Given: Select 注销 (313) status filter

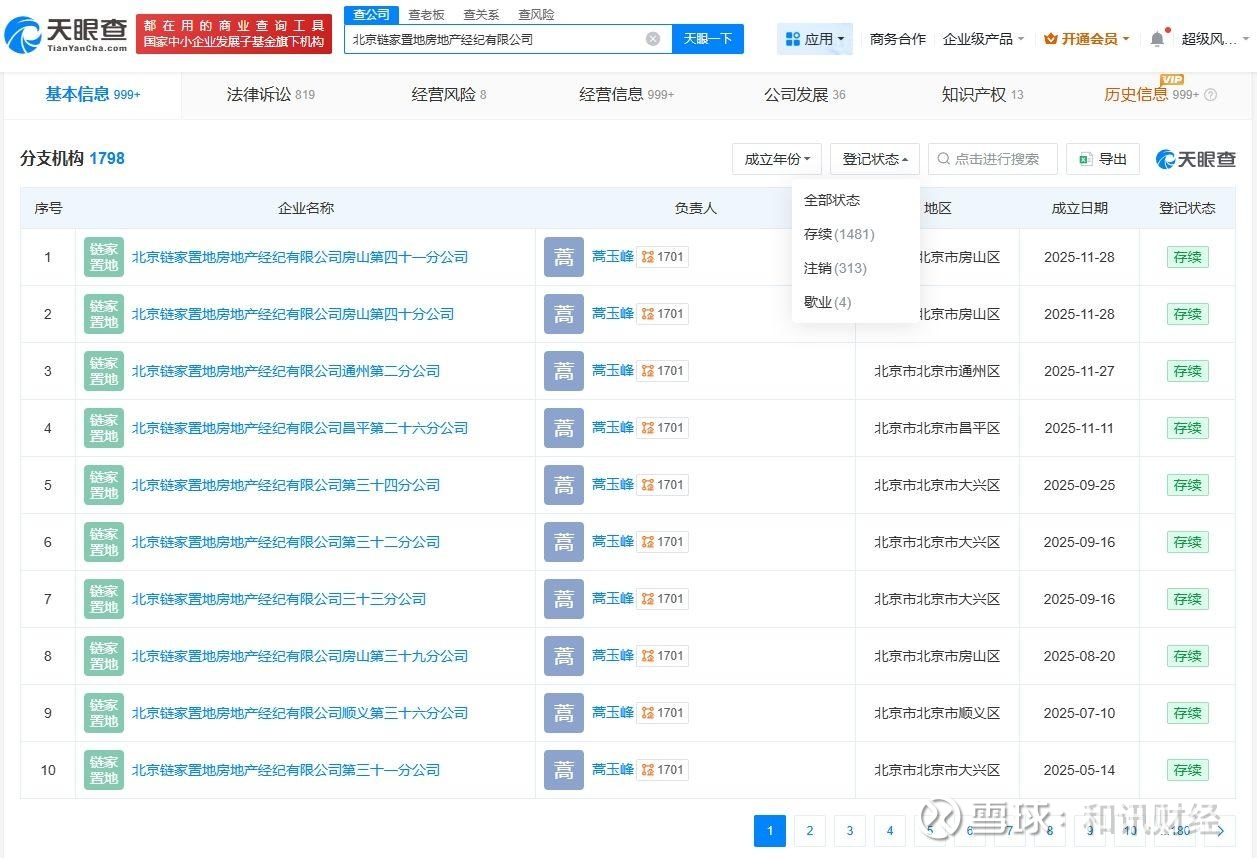Looking at the screenshot, I should (x=835, y=268).
